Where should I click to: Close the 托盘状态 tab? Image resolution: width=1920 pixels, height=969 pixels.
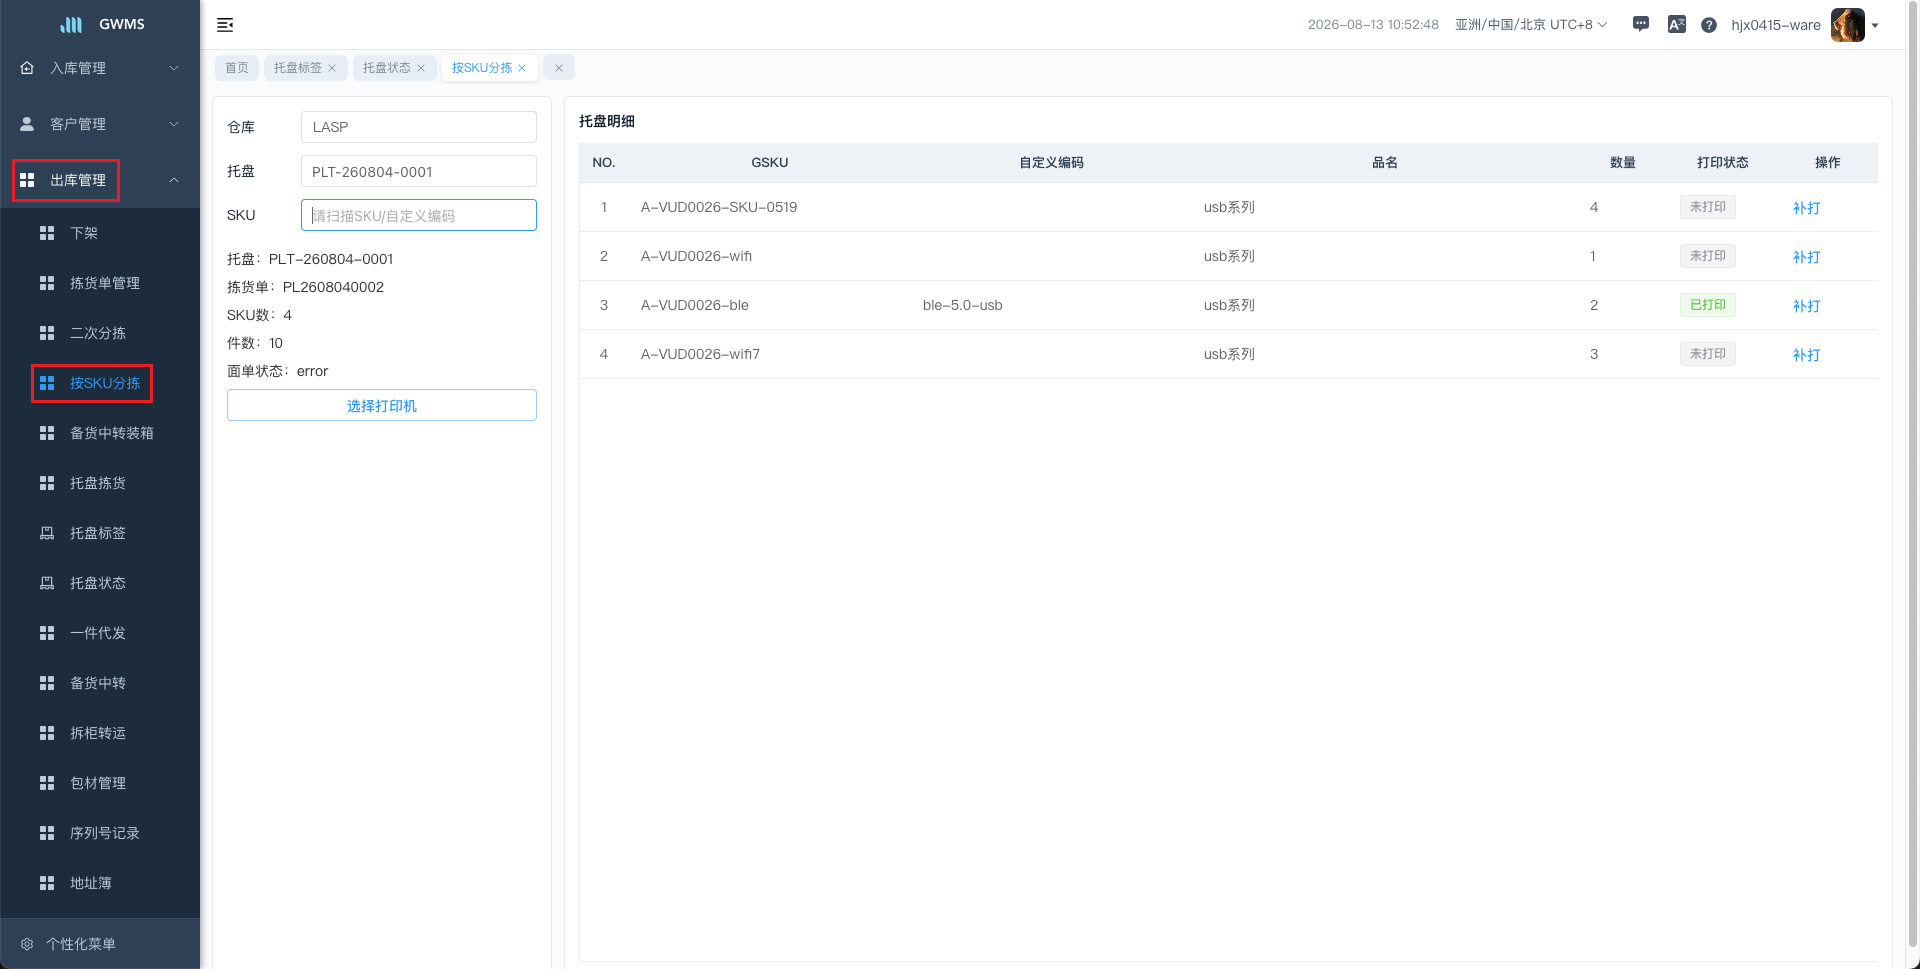click(x=421, y=68)
